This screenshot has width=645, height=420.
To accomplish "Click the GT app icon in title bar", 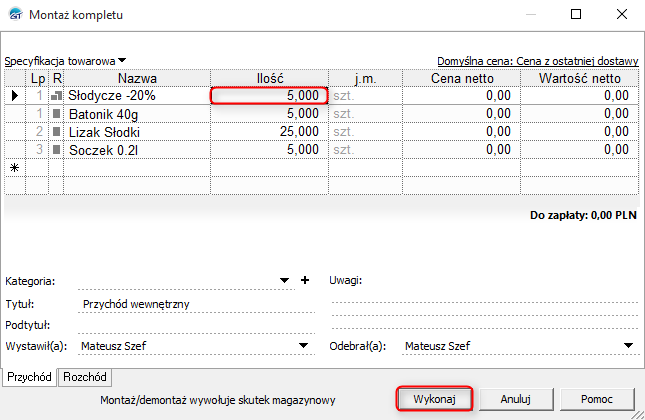I will [x=15, y=14].
